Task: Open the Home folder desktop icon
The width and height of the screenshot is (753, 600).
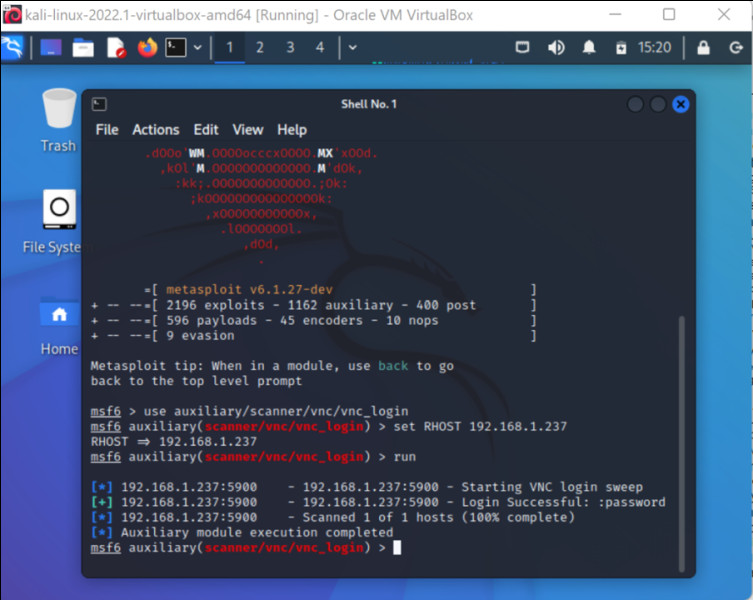Action: pyautogui.click(x=59, y=327)
